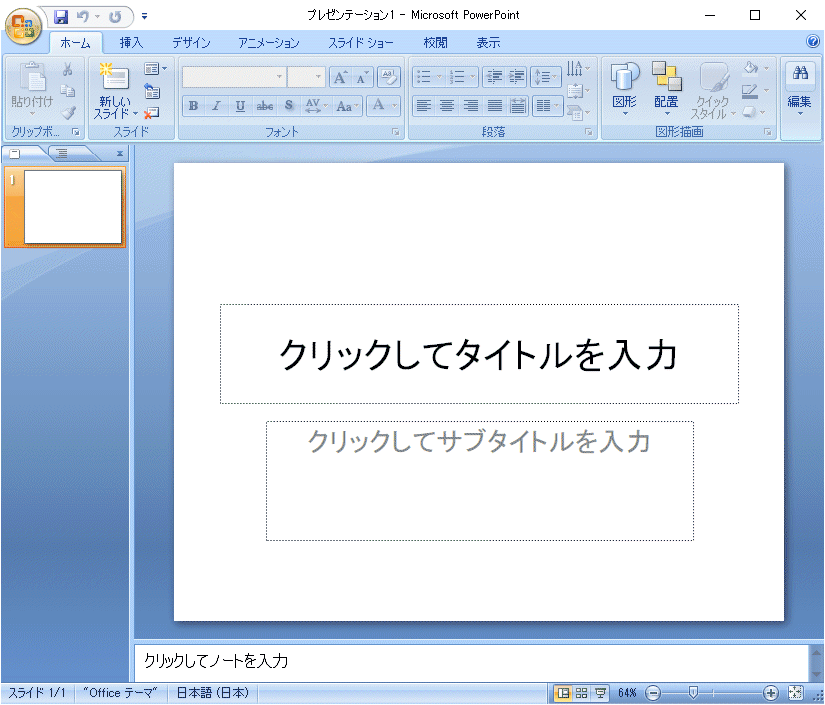Viewport: 825px width, 705px height.
Task: Open the 図形 shapes gallery
Action: (x=625, y=88)
